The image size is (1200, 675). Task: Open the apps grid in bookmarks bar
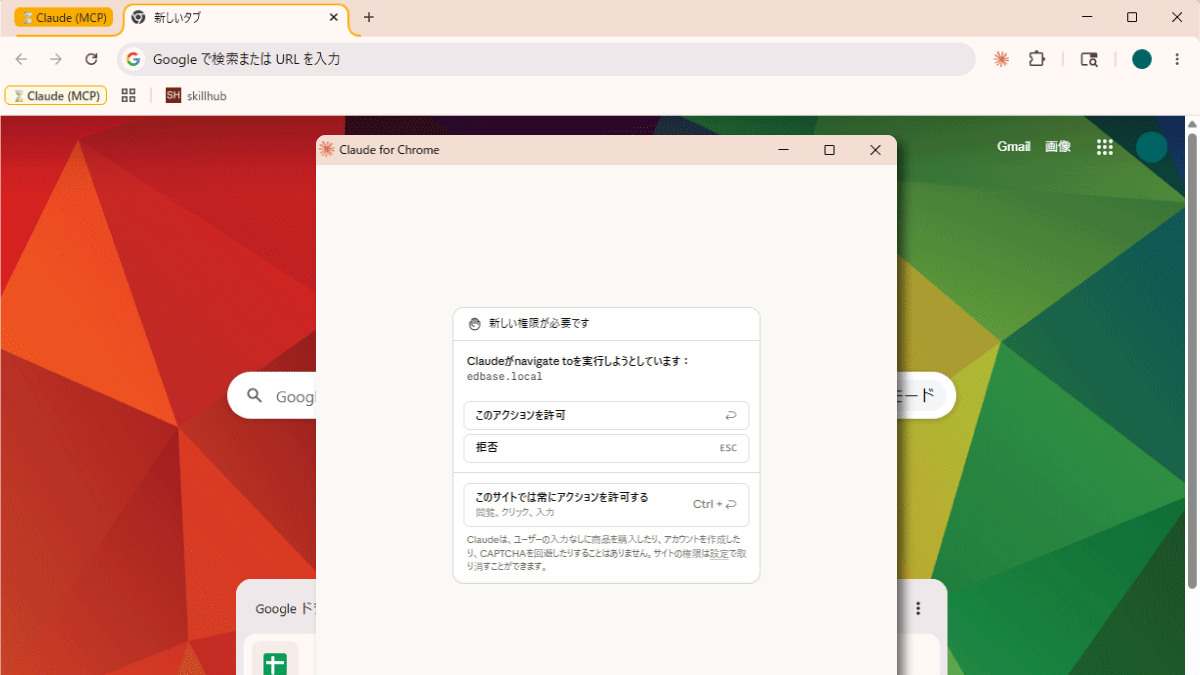(128, 95)
